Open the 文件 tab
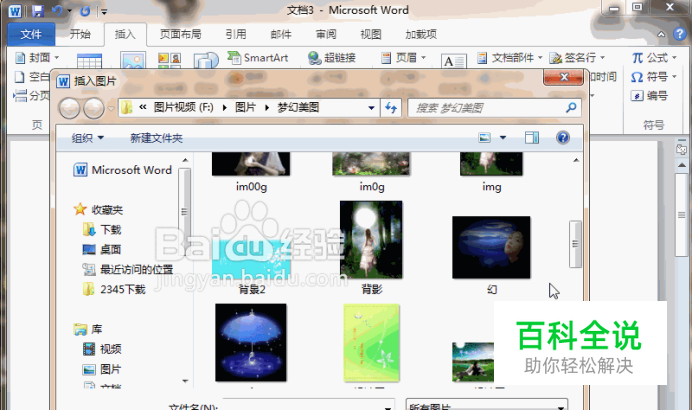 (31, 34)
